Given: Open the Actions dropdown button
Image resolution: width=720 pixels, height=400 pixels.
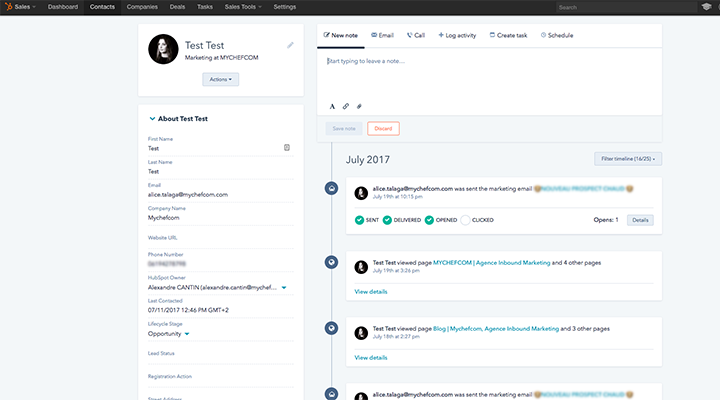Looking at the screenshot, I should coord(220,79).
